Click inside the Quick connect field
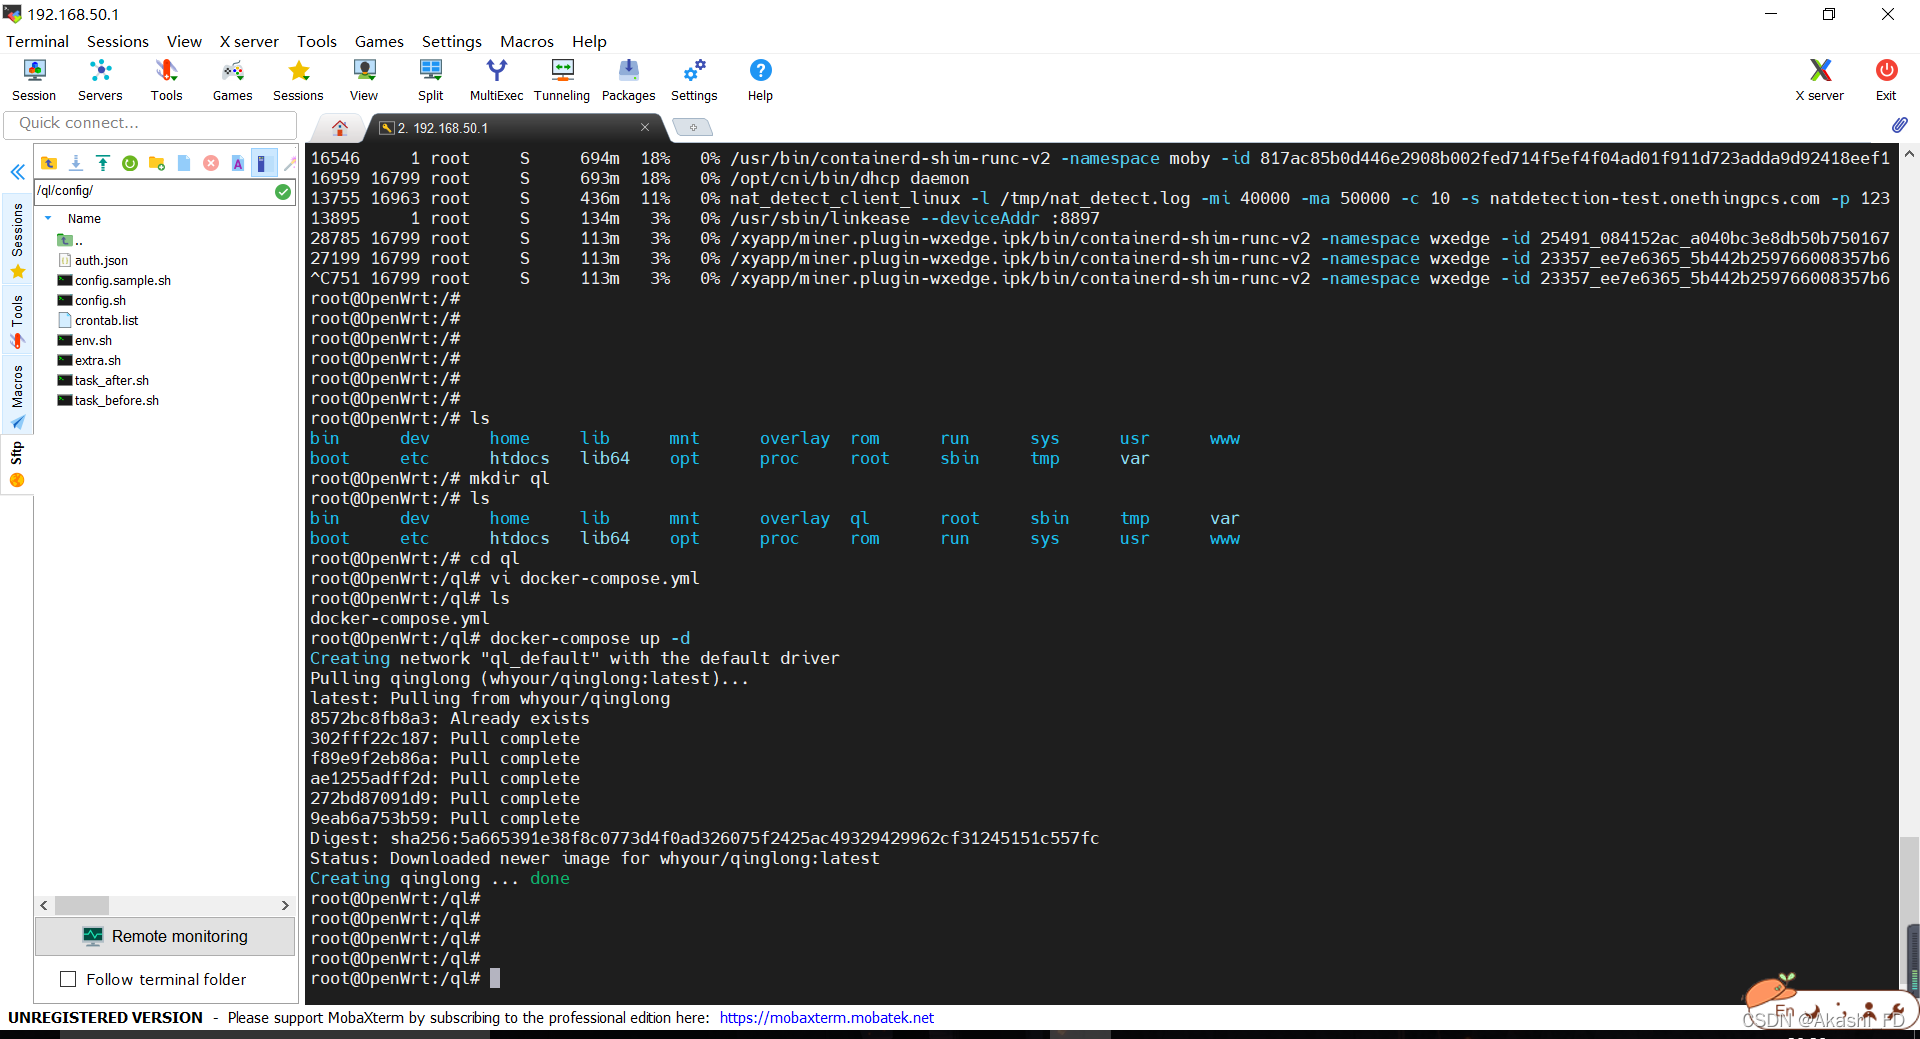The width and height of the screenshot is (1920, 1039). pos(150,123)
